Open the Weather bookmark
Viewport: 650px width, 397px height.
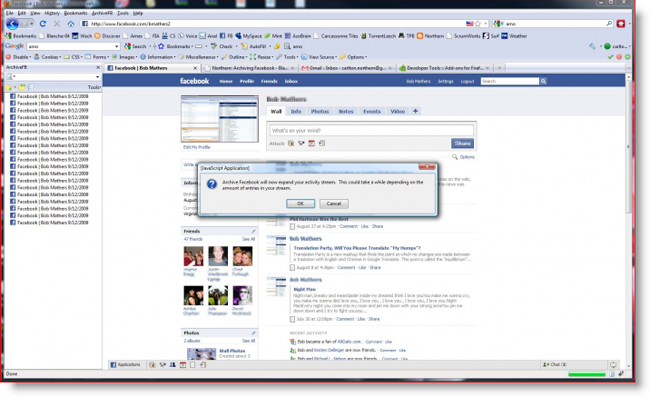click(x=514, y=36)
